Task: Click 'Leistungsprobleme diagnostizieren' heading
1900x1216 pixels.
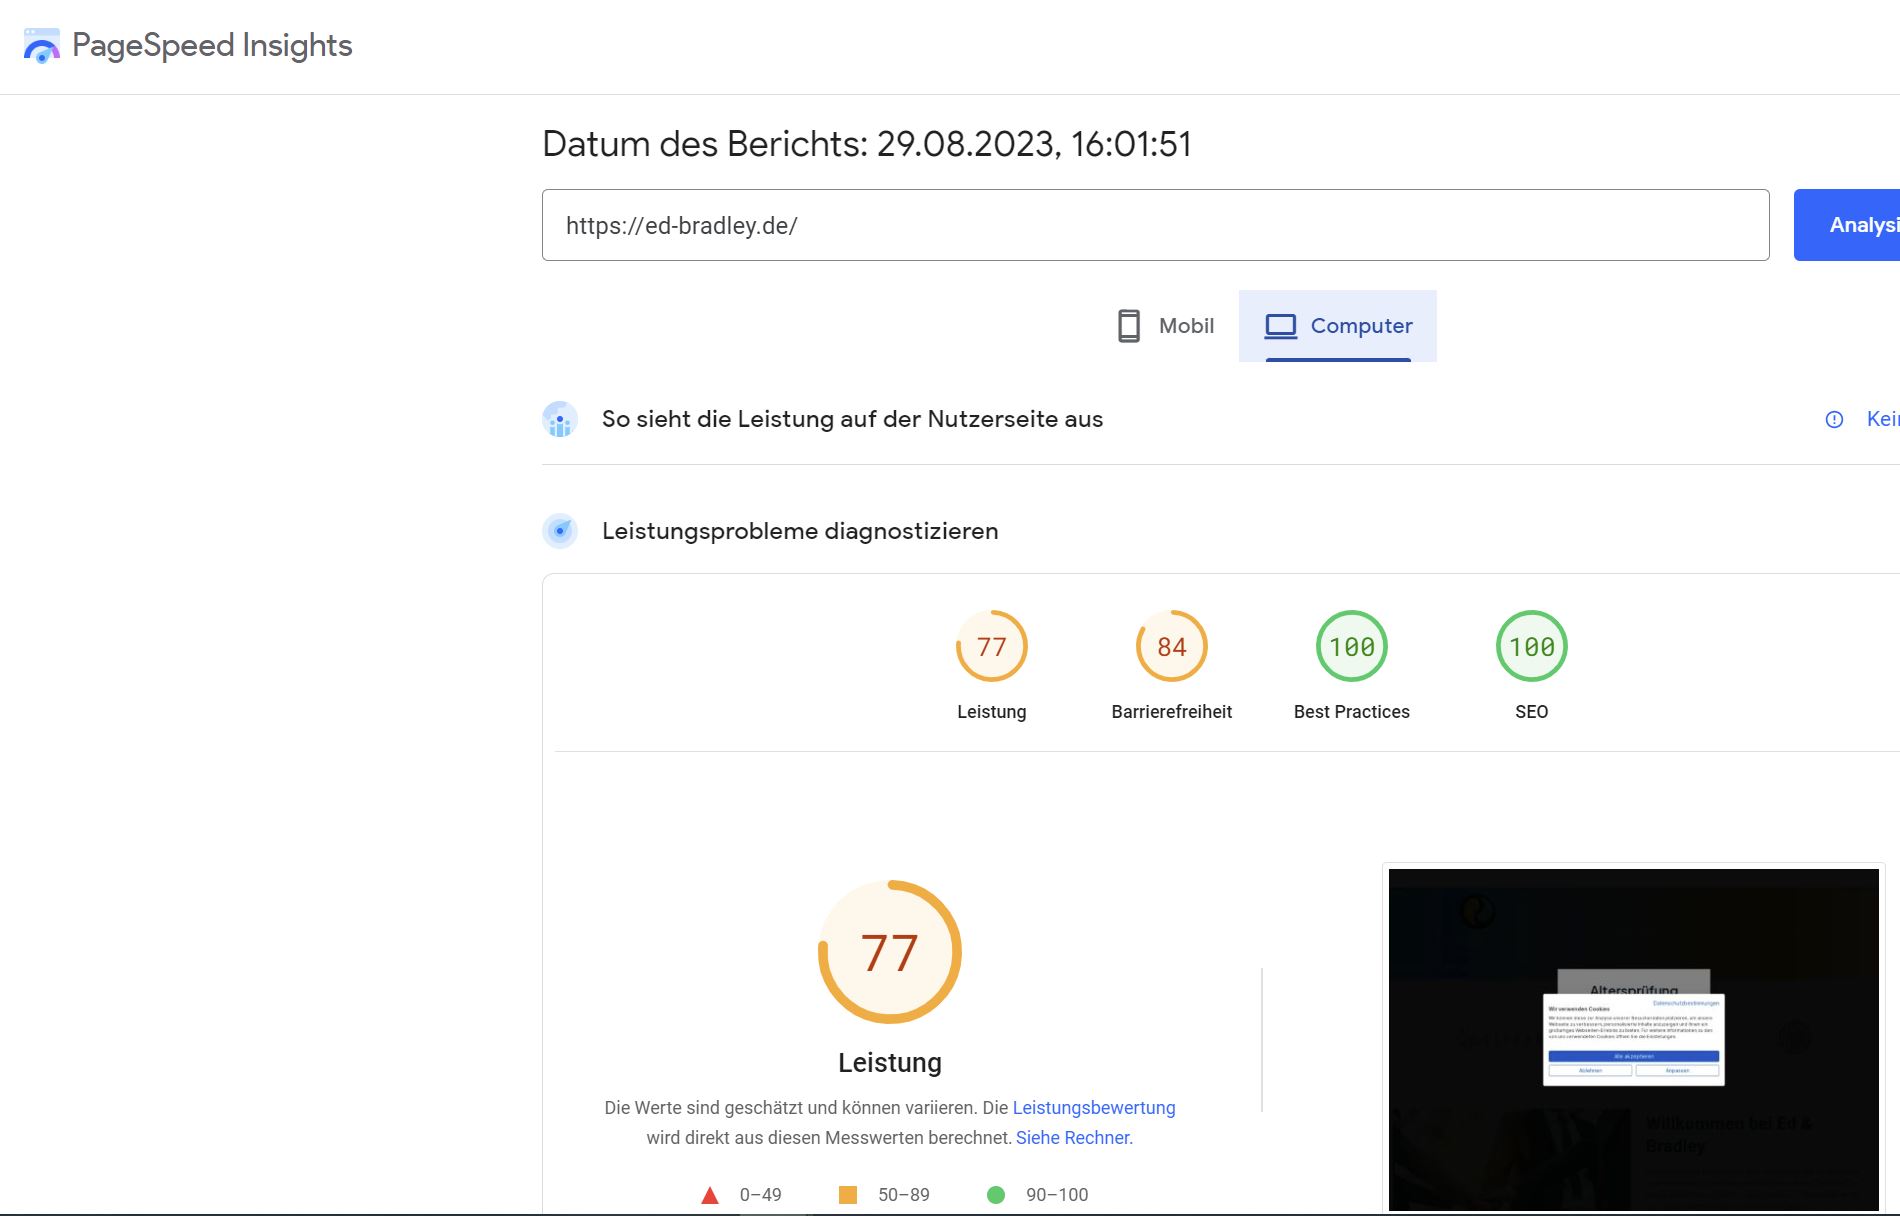Action: click(800, 531)
